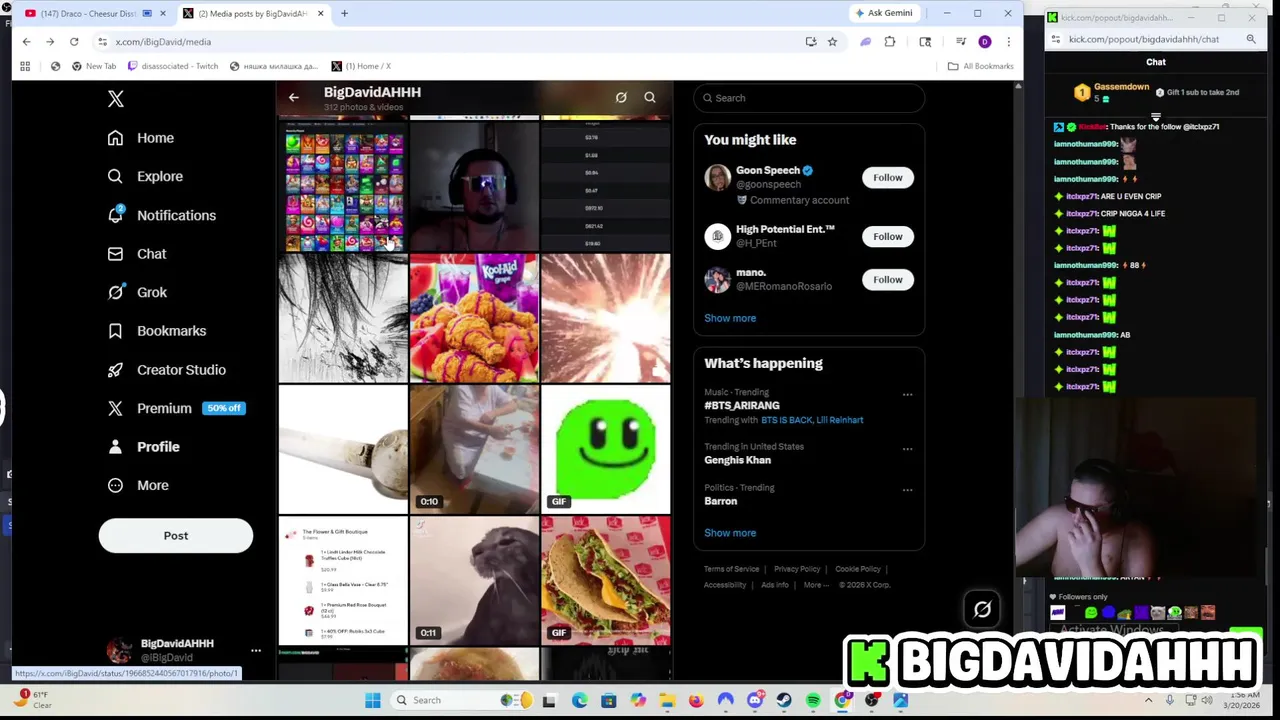The image size is (1280, 720).
Task: Play the 0:10 video thumbnail
Action: [474, 450]
